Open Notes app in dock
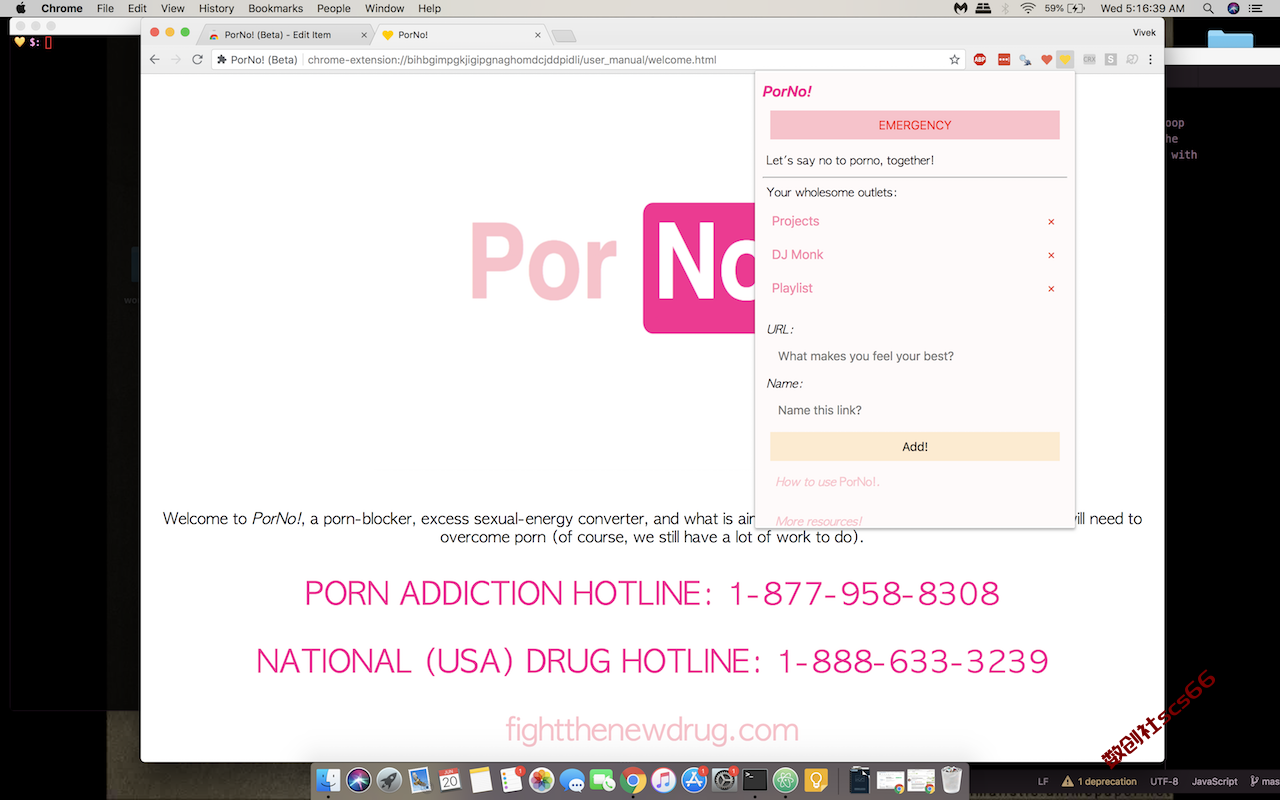Viewport: 1280px width, 800px height. tap(481, 780)
